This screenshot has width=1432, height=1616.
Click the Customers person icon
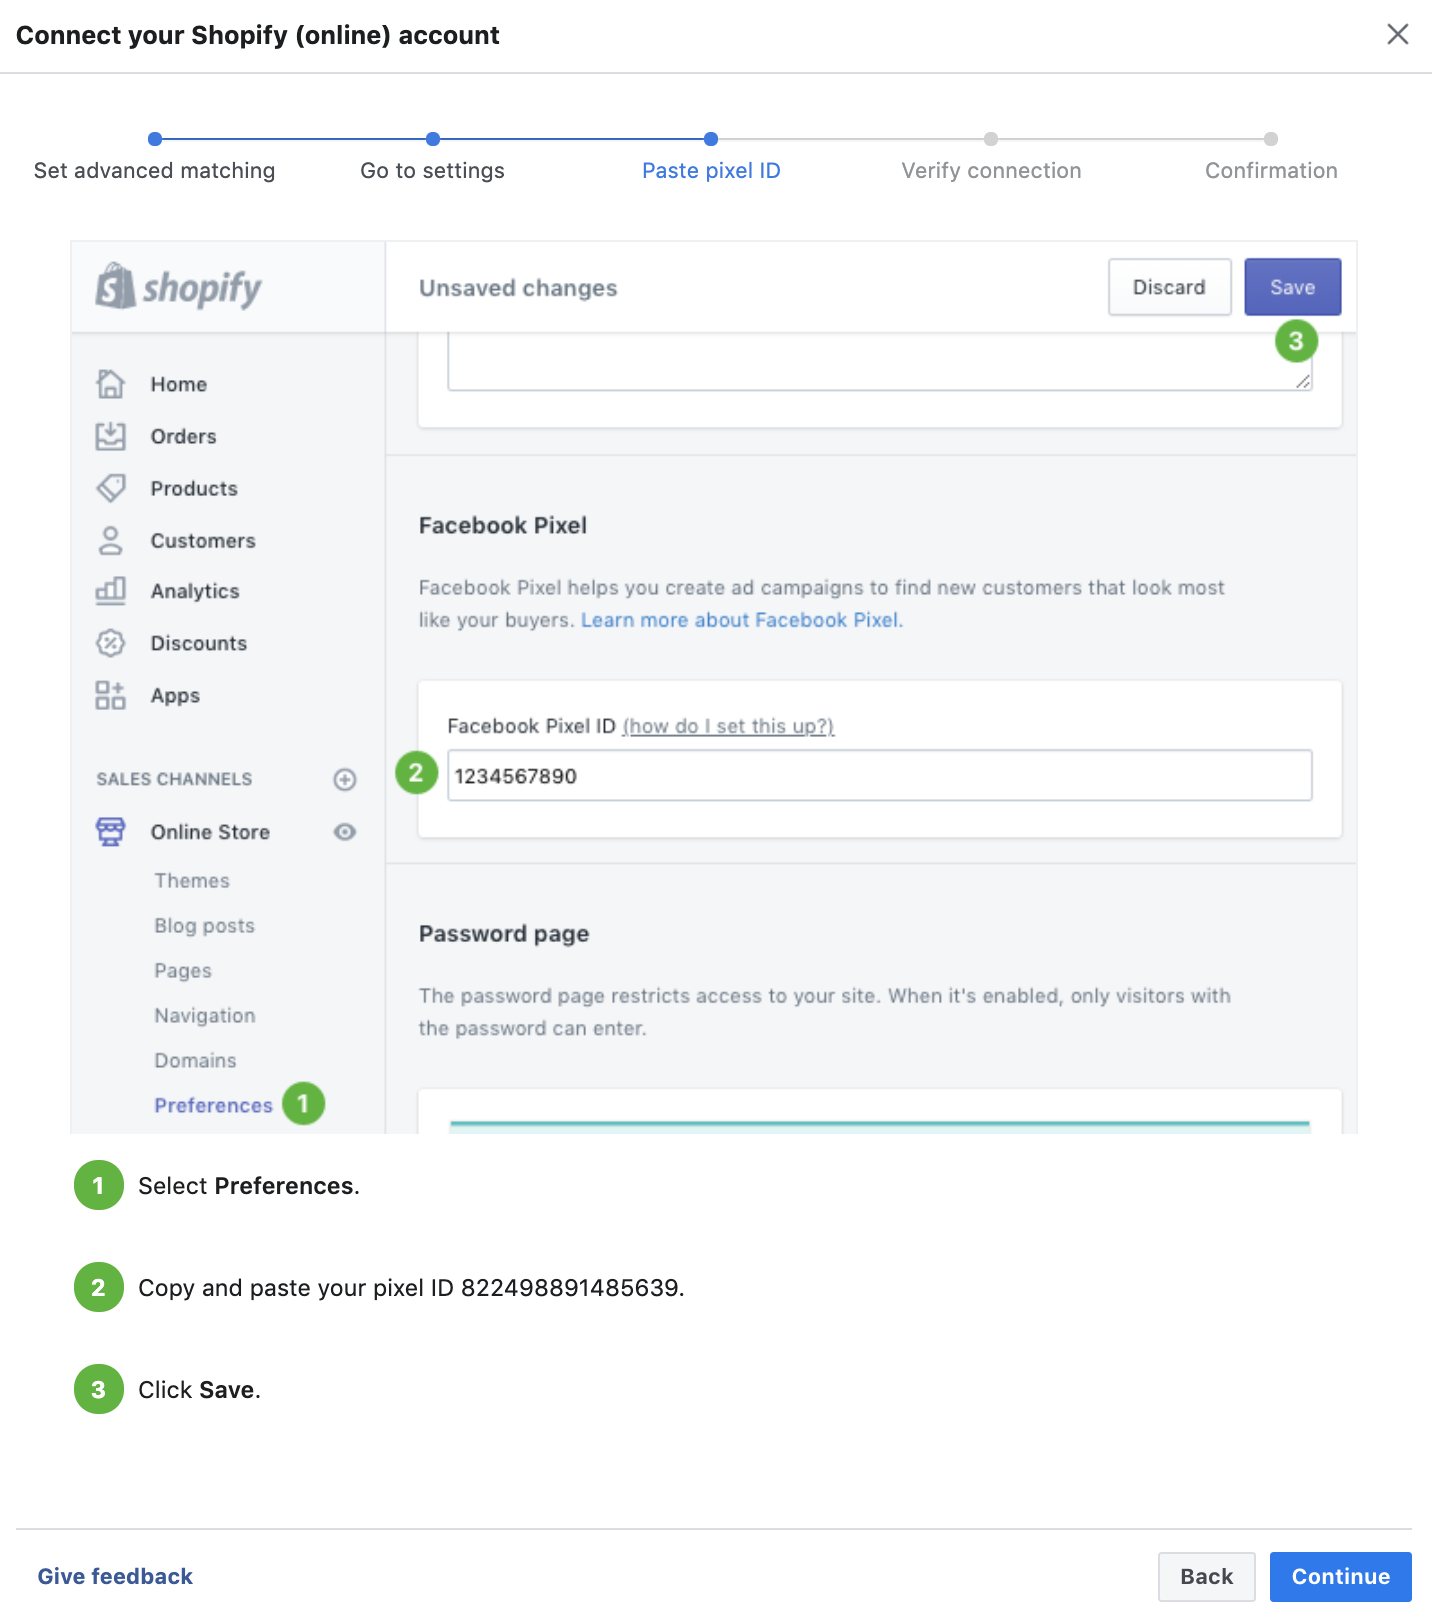111,540
